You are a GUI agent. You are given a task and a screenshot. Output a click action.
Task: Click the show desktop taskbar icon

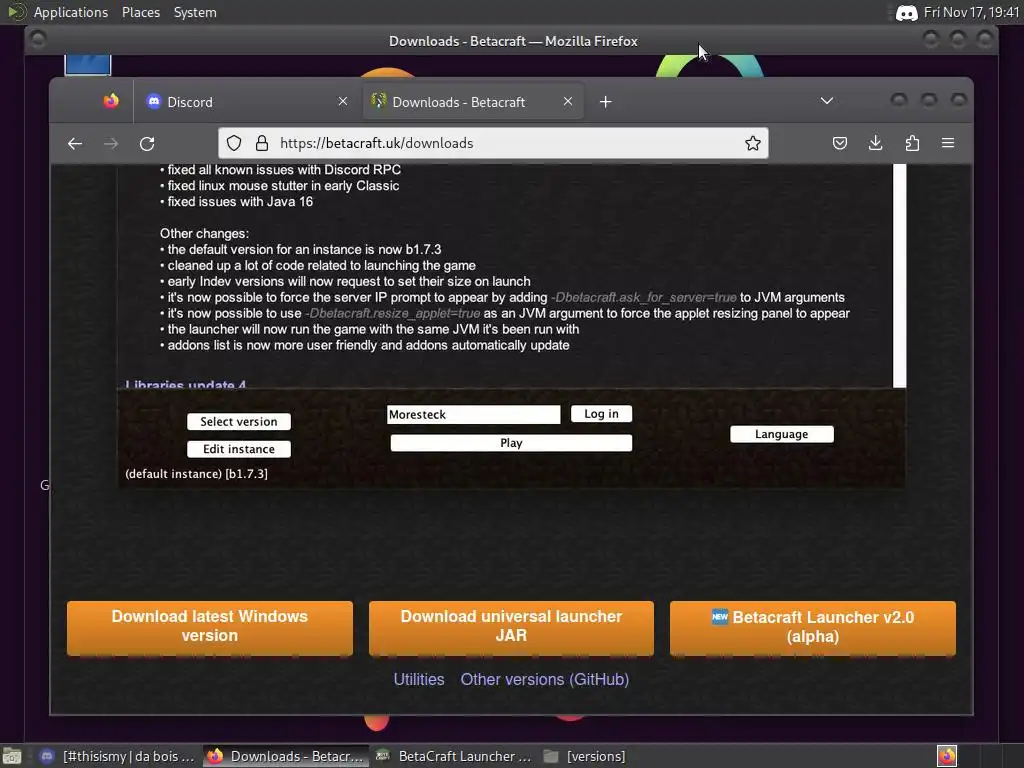pos(12,756)
